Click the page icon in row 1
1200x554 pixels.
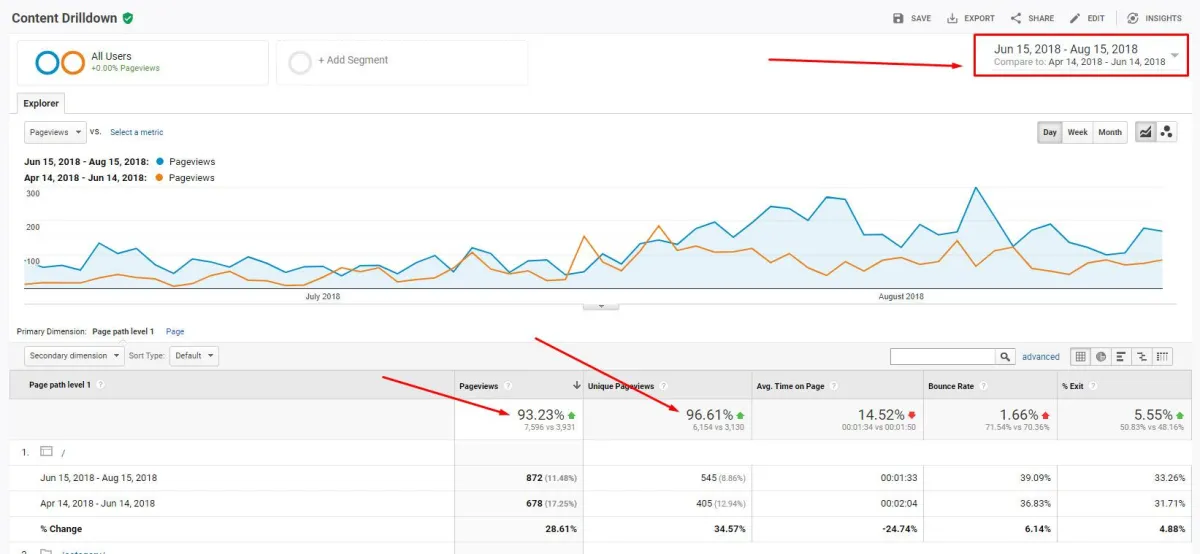pyautogui.click(x=46, y=452)
